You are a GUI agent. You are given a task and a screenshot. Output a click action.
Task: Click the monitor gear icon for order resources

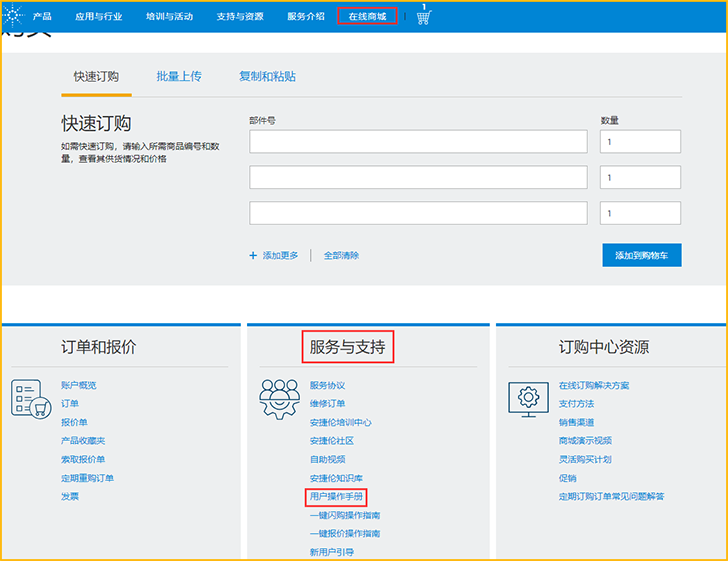(527, 397)
